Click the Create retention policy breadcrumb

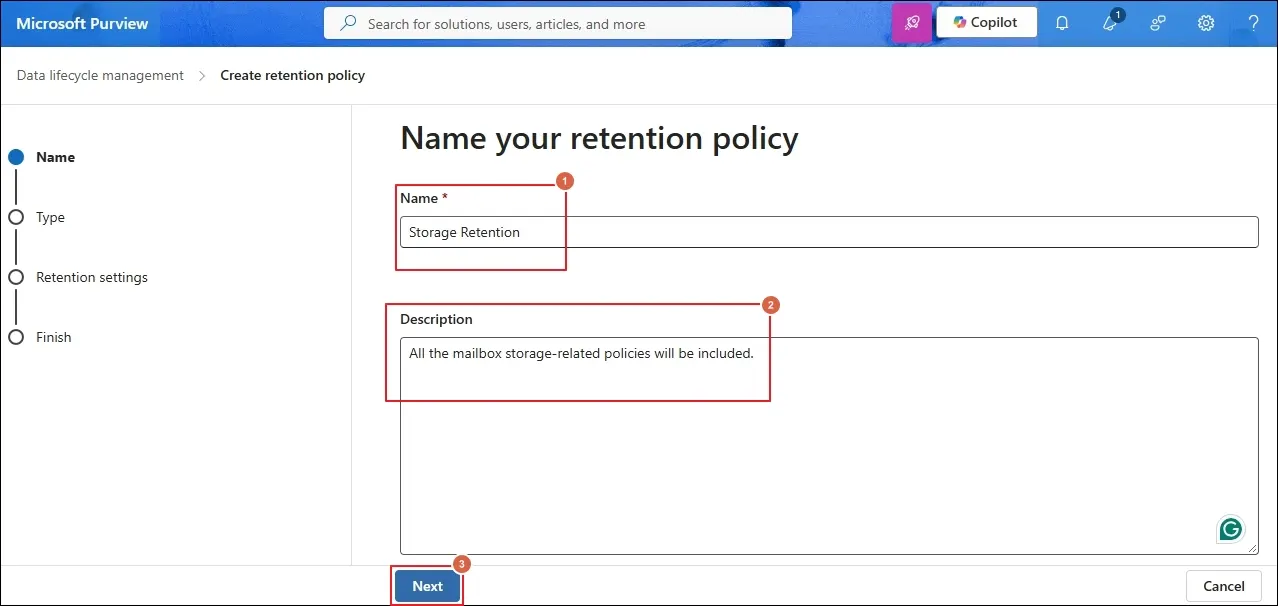(x=293, y=75)
